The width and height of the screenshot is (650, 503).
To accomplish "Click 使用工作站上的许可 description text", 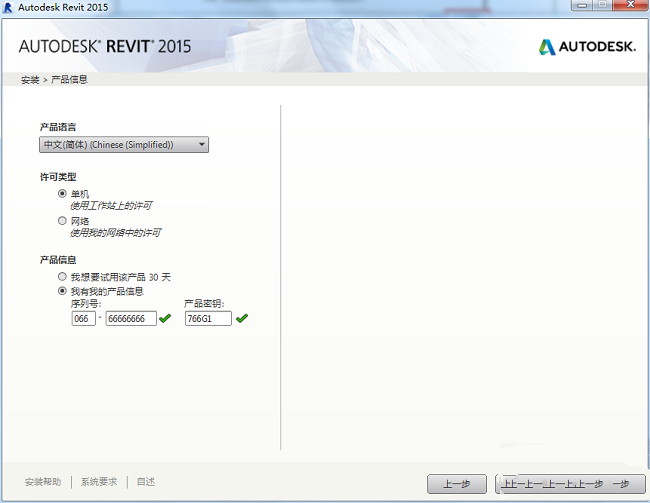I will [111, 206].
